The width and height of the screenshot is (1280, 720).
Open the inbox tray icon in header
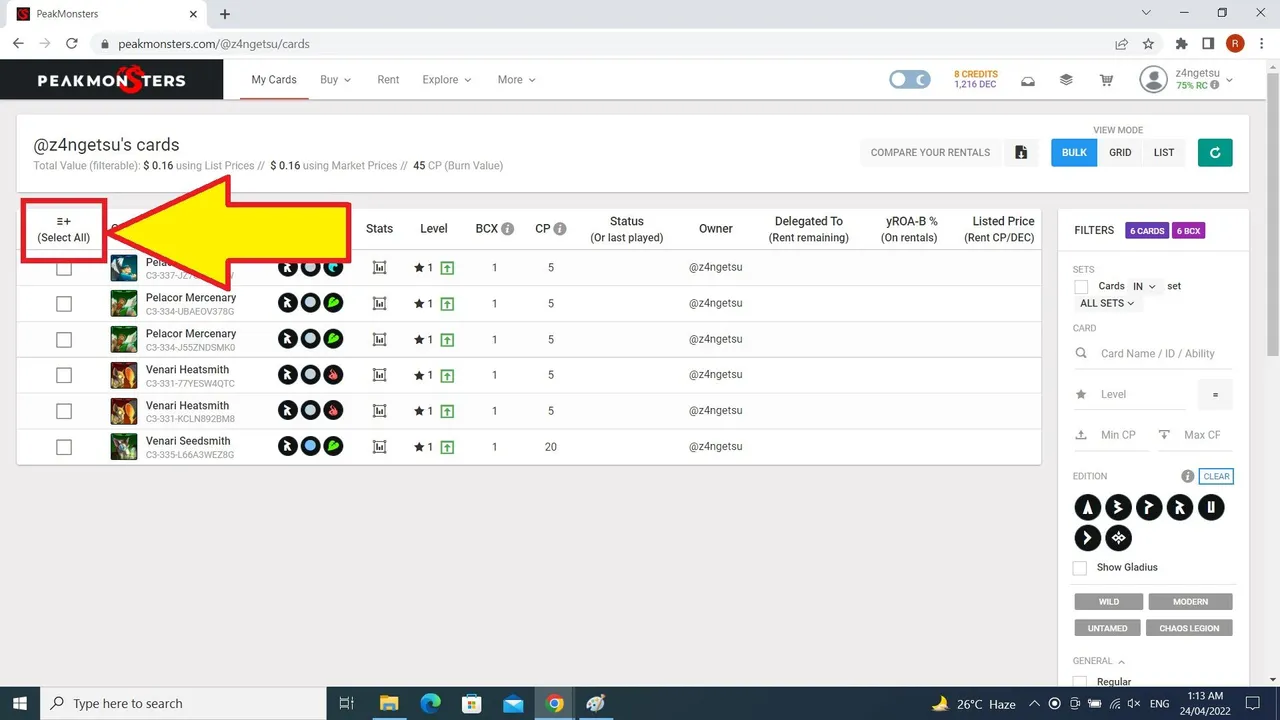(x=1027, y=80)
